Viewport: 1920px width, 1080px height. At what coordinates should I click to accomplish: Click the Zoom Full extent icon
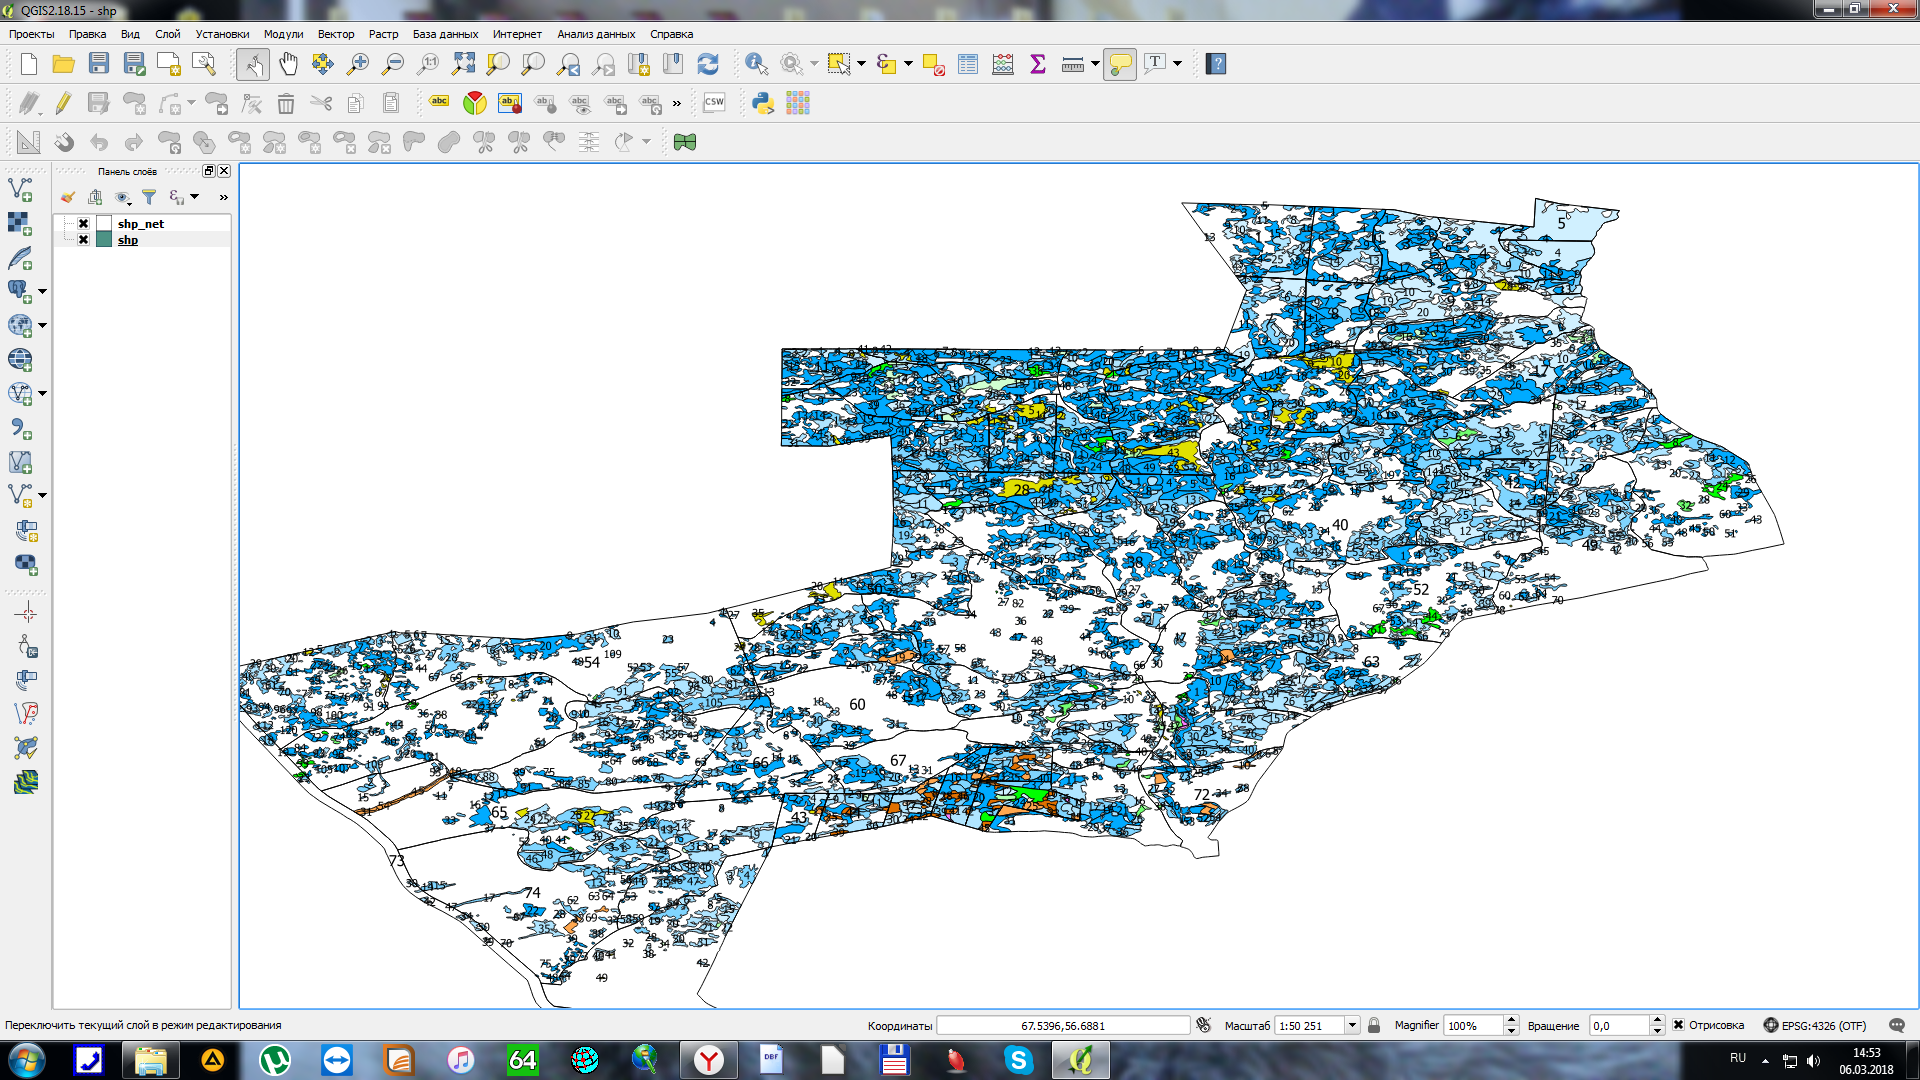[463, 64]
